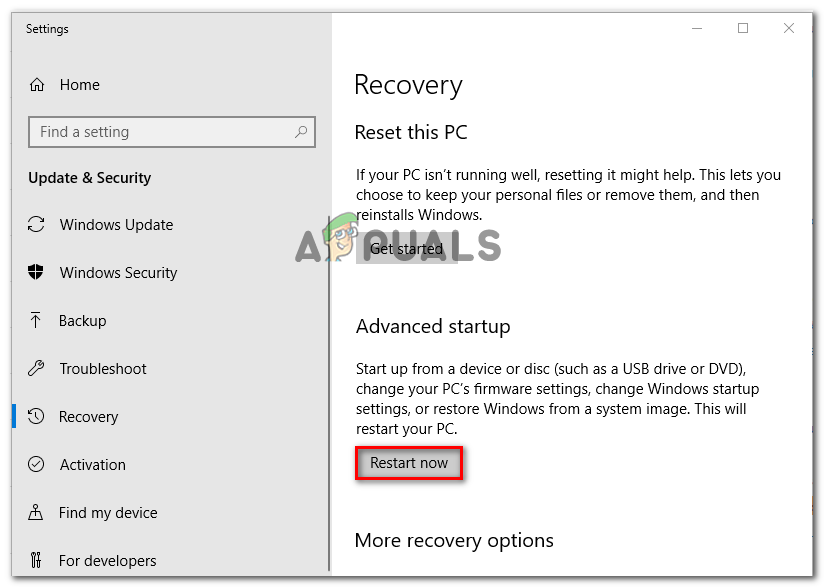This screenshot has height=587, width=824.
Task: Click Get started under Reset this PC
Action: pos(406,248)
